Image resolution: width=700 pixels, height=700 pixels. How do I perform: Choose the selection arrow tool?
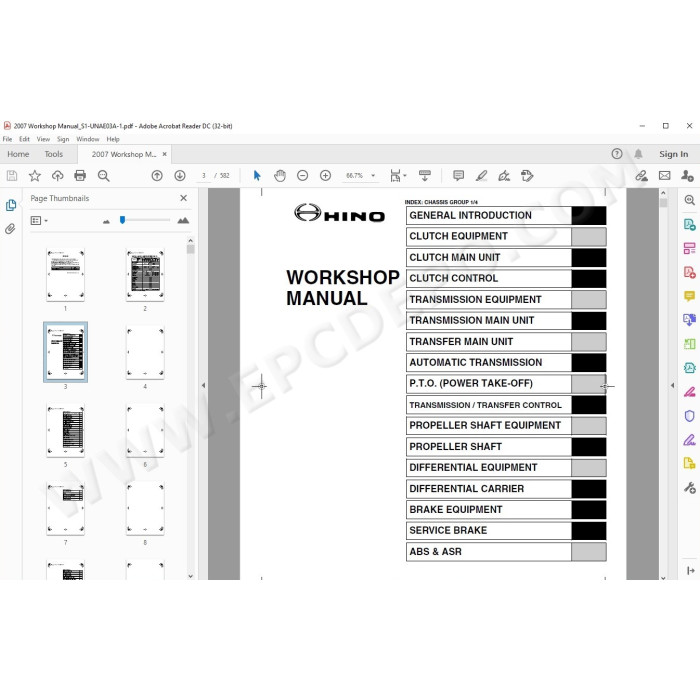click(x=257, y=176)
